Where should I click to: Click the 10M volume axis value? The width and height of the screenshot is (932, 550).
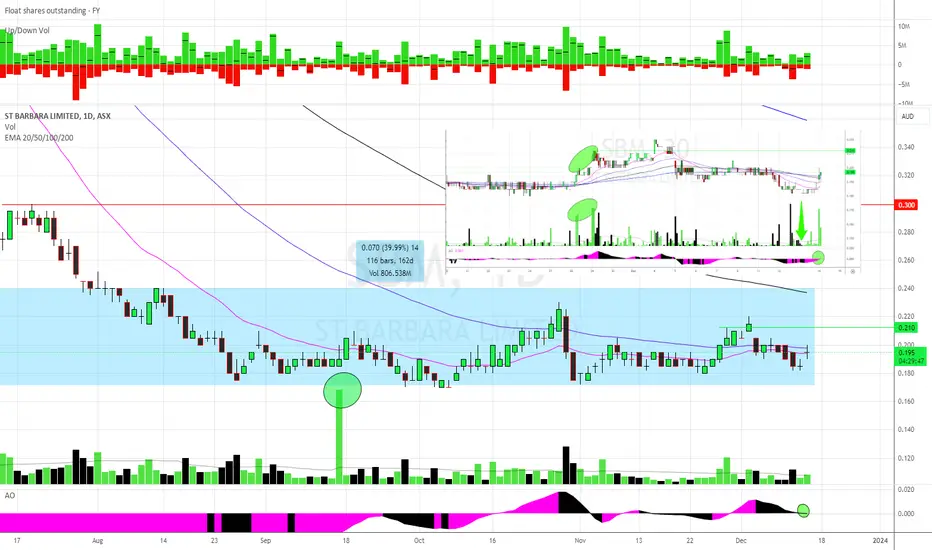pos(904,26)
